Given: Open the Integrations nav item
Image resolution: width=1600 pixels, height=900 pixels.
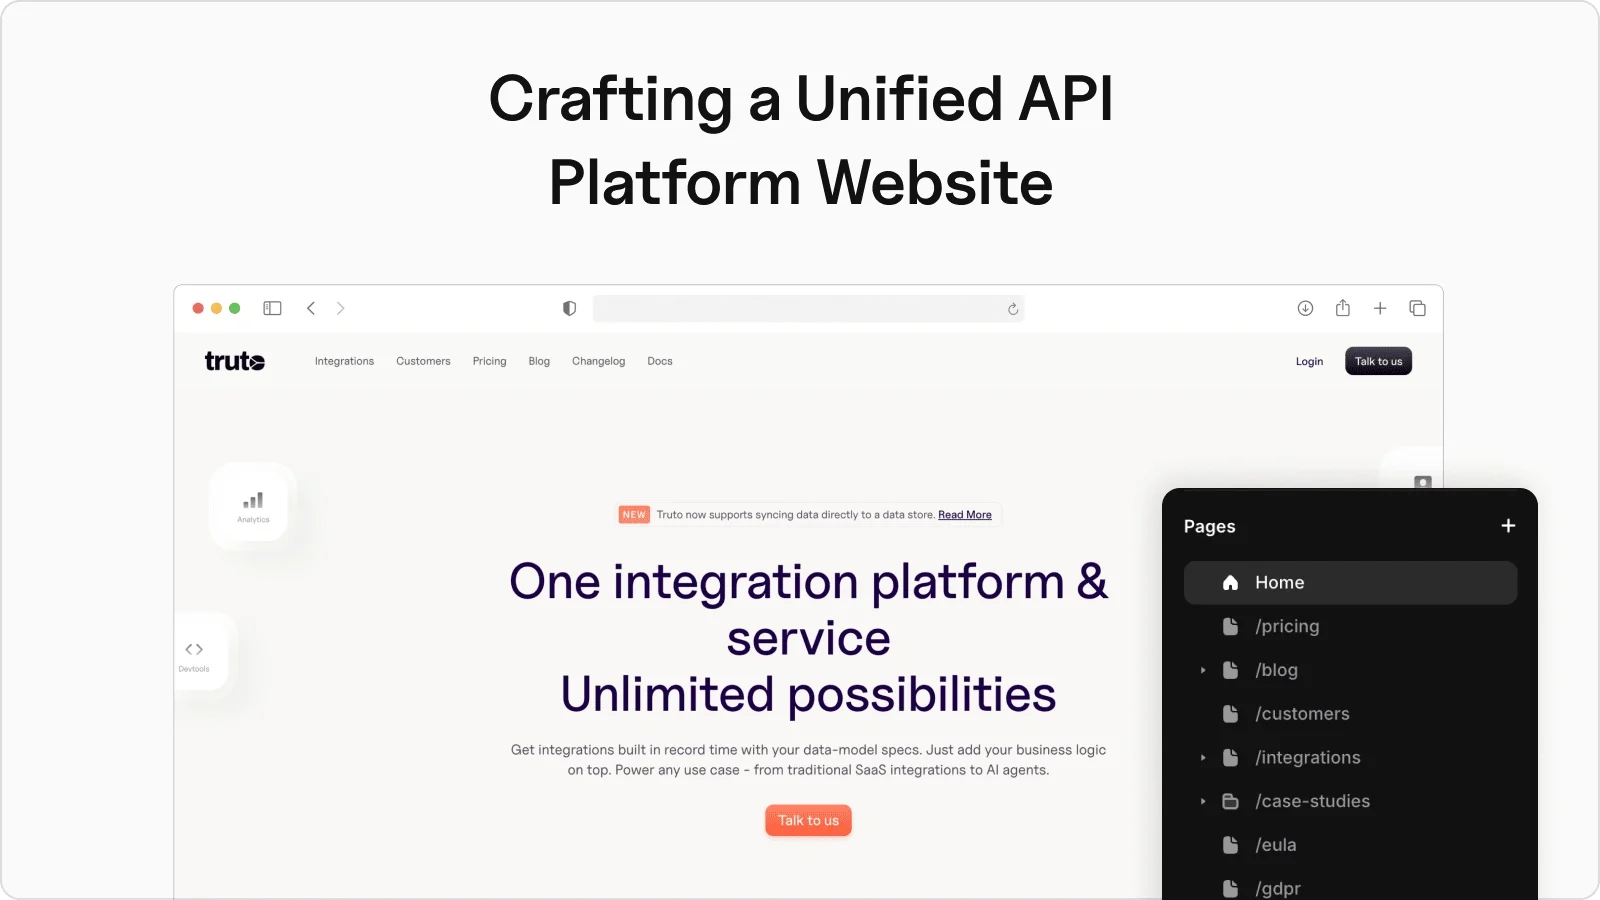Looking at the screenshot, I should pos(344,361).
